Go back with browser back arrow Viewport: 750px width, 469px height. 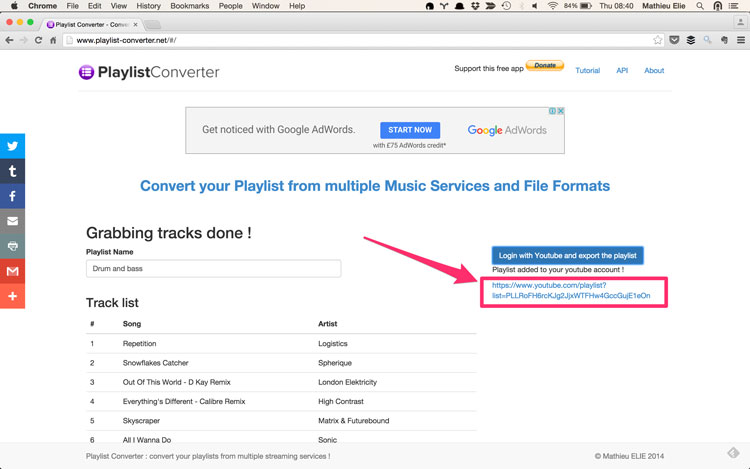[x=9, y=40]
